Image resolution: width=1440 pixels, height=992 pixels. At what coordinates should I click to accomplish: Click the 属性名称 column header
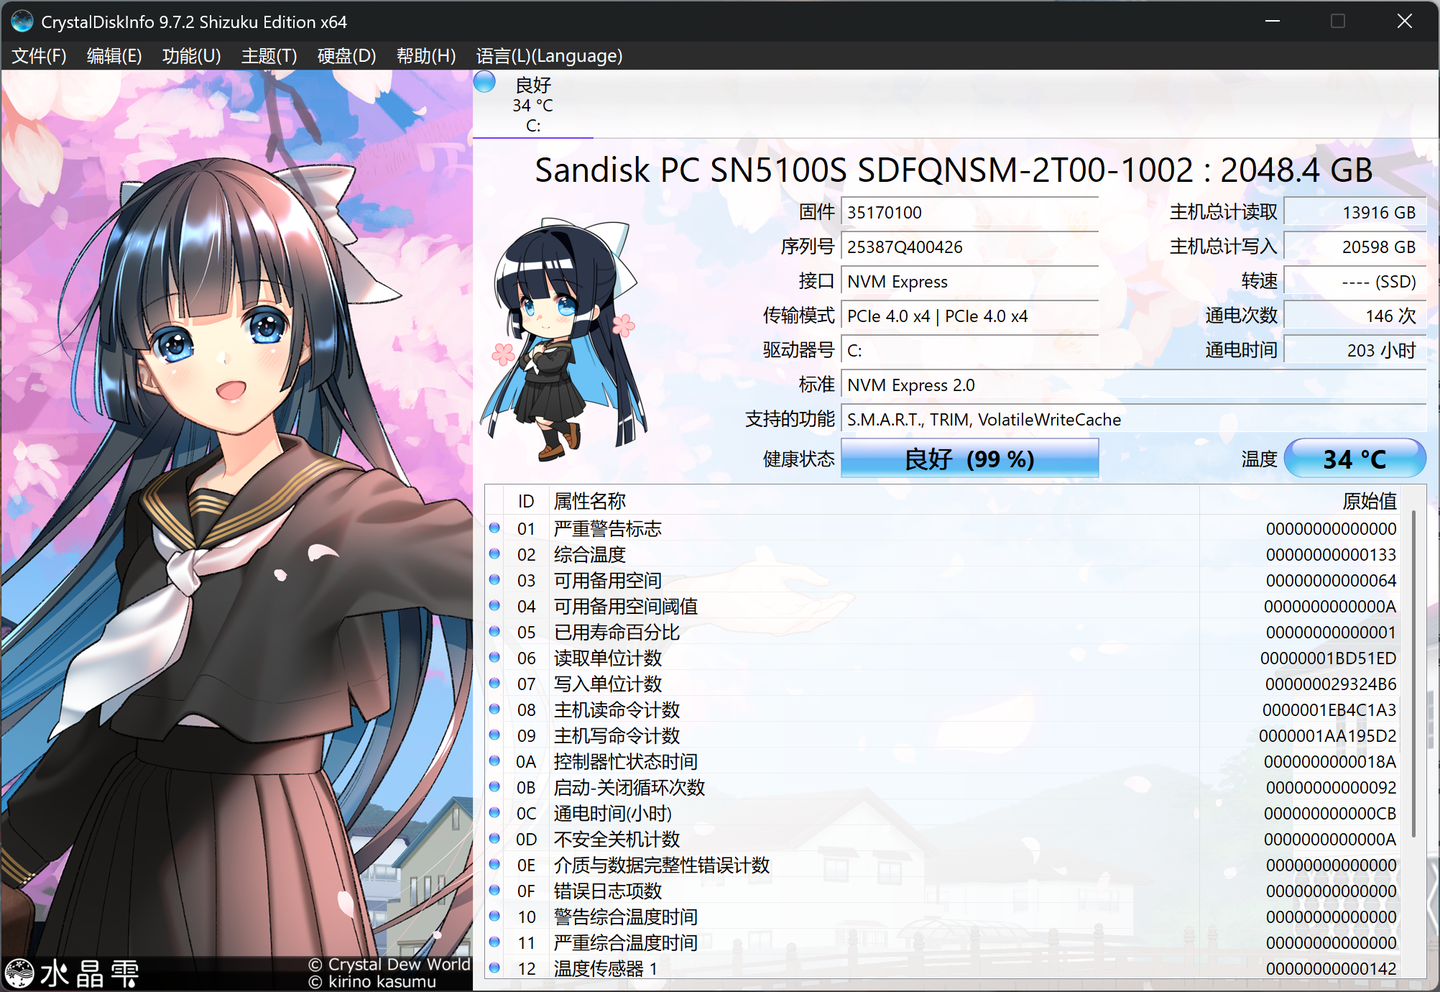coord(873,501)
